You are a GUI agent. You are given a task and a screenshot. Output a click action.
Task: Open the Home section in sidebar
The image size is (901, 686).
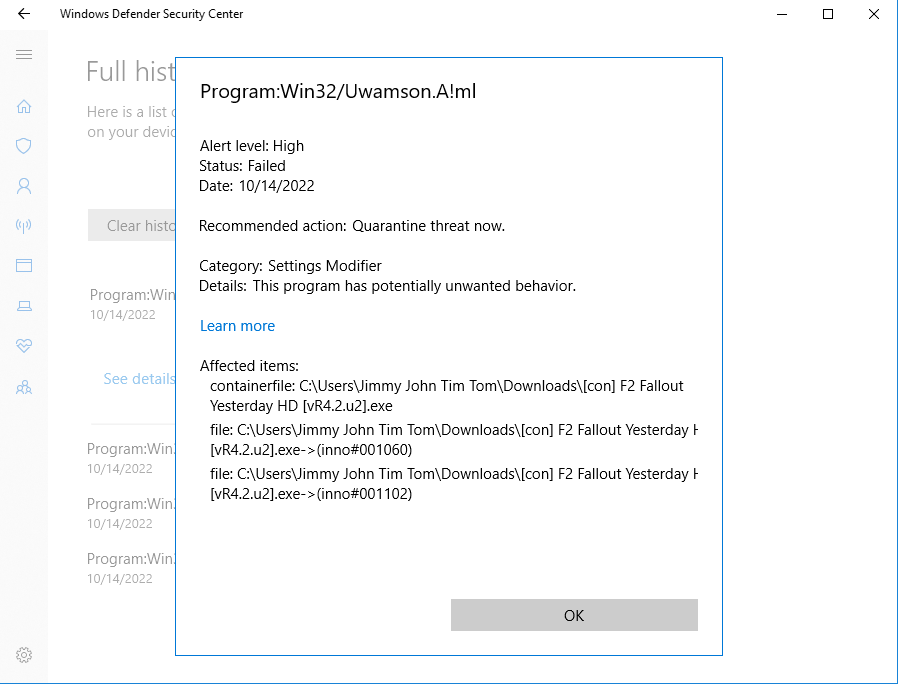(x=24, y=106)
